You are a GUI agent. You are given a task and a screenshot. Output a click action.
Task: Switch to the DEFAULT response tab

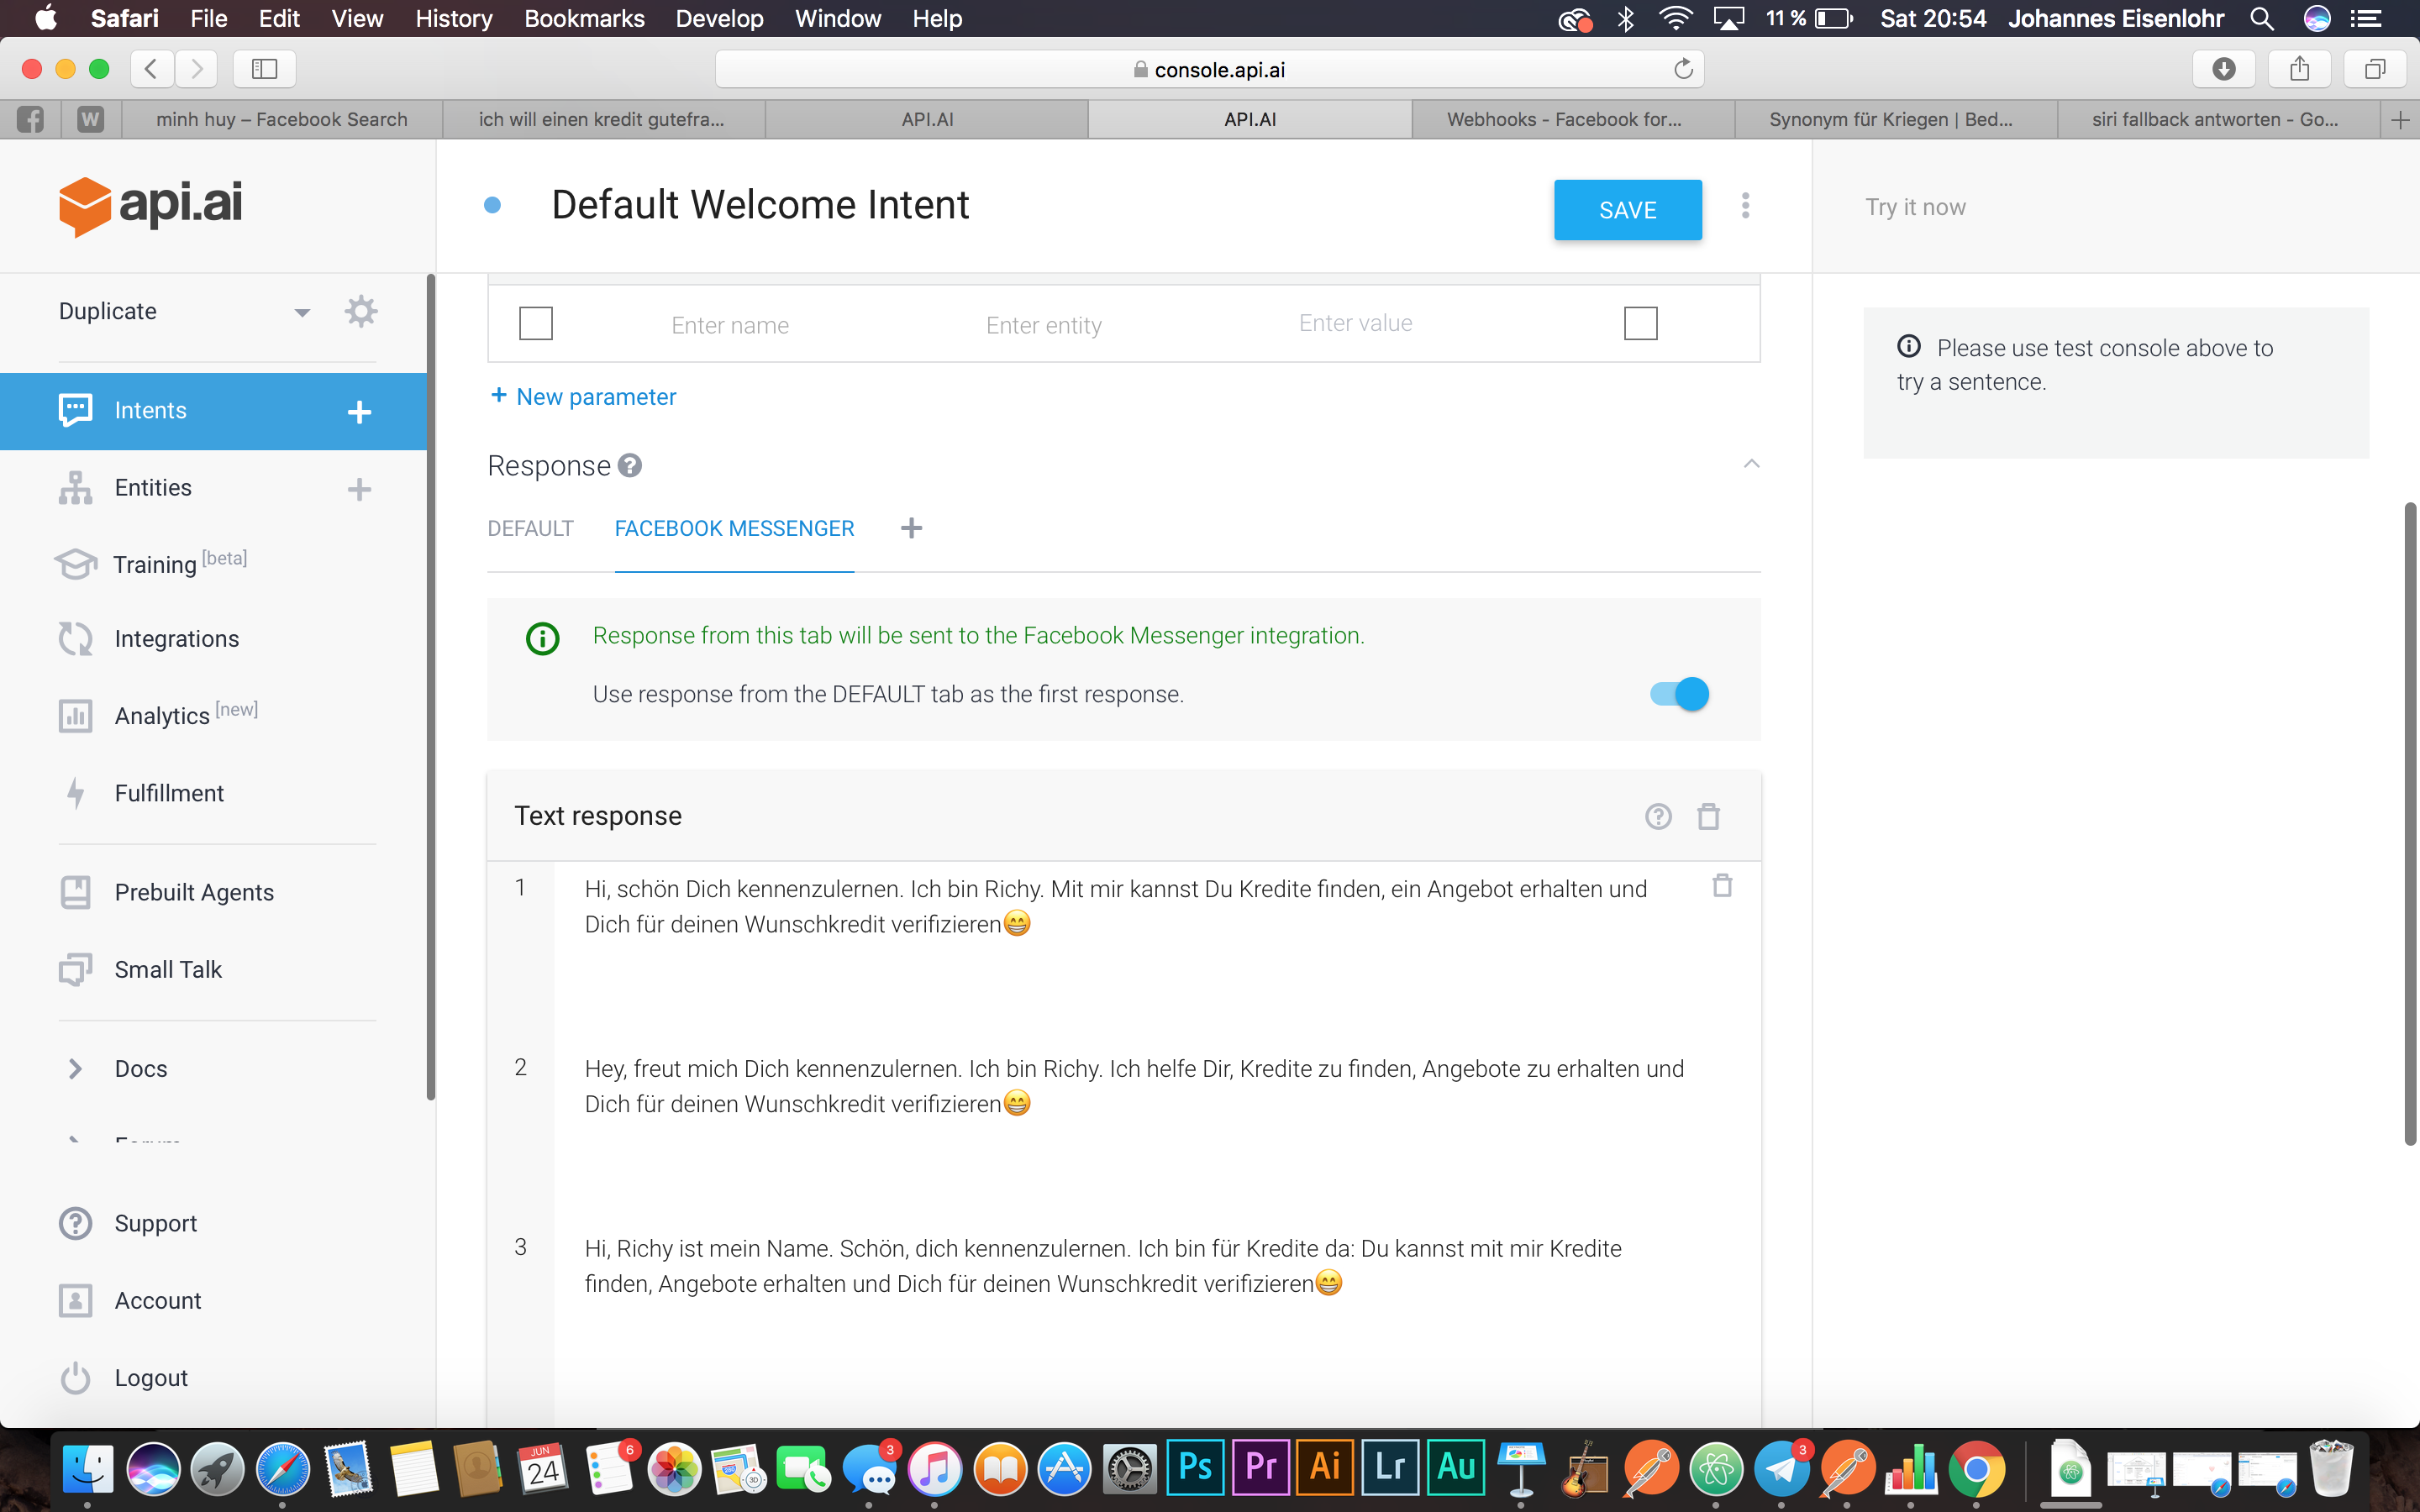530,528
